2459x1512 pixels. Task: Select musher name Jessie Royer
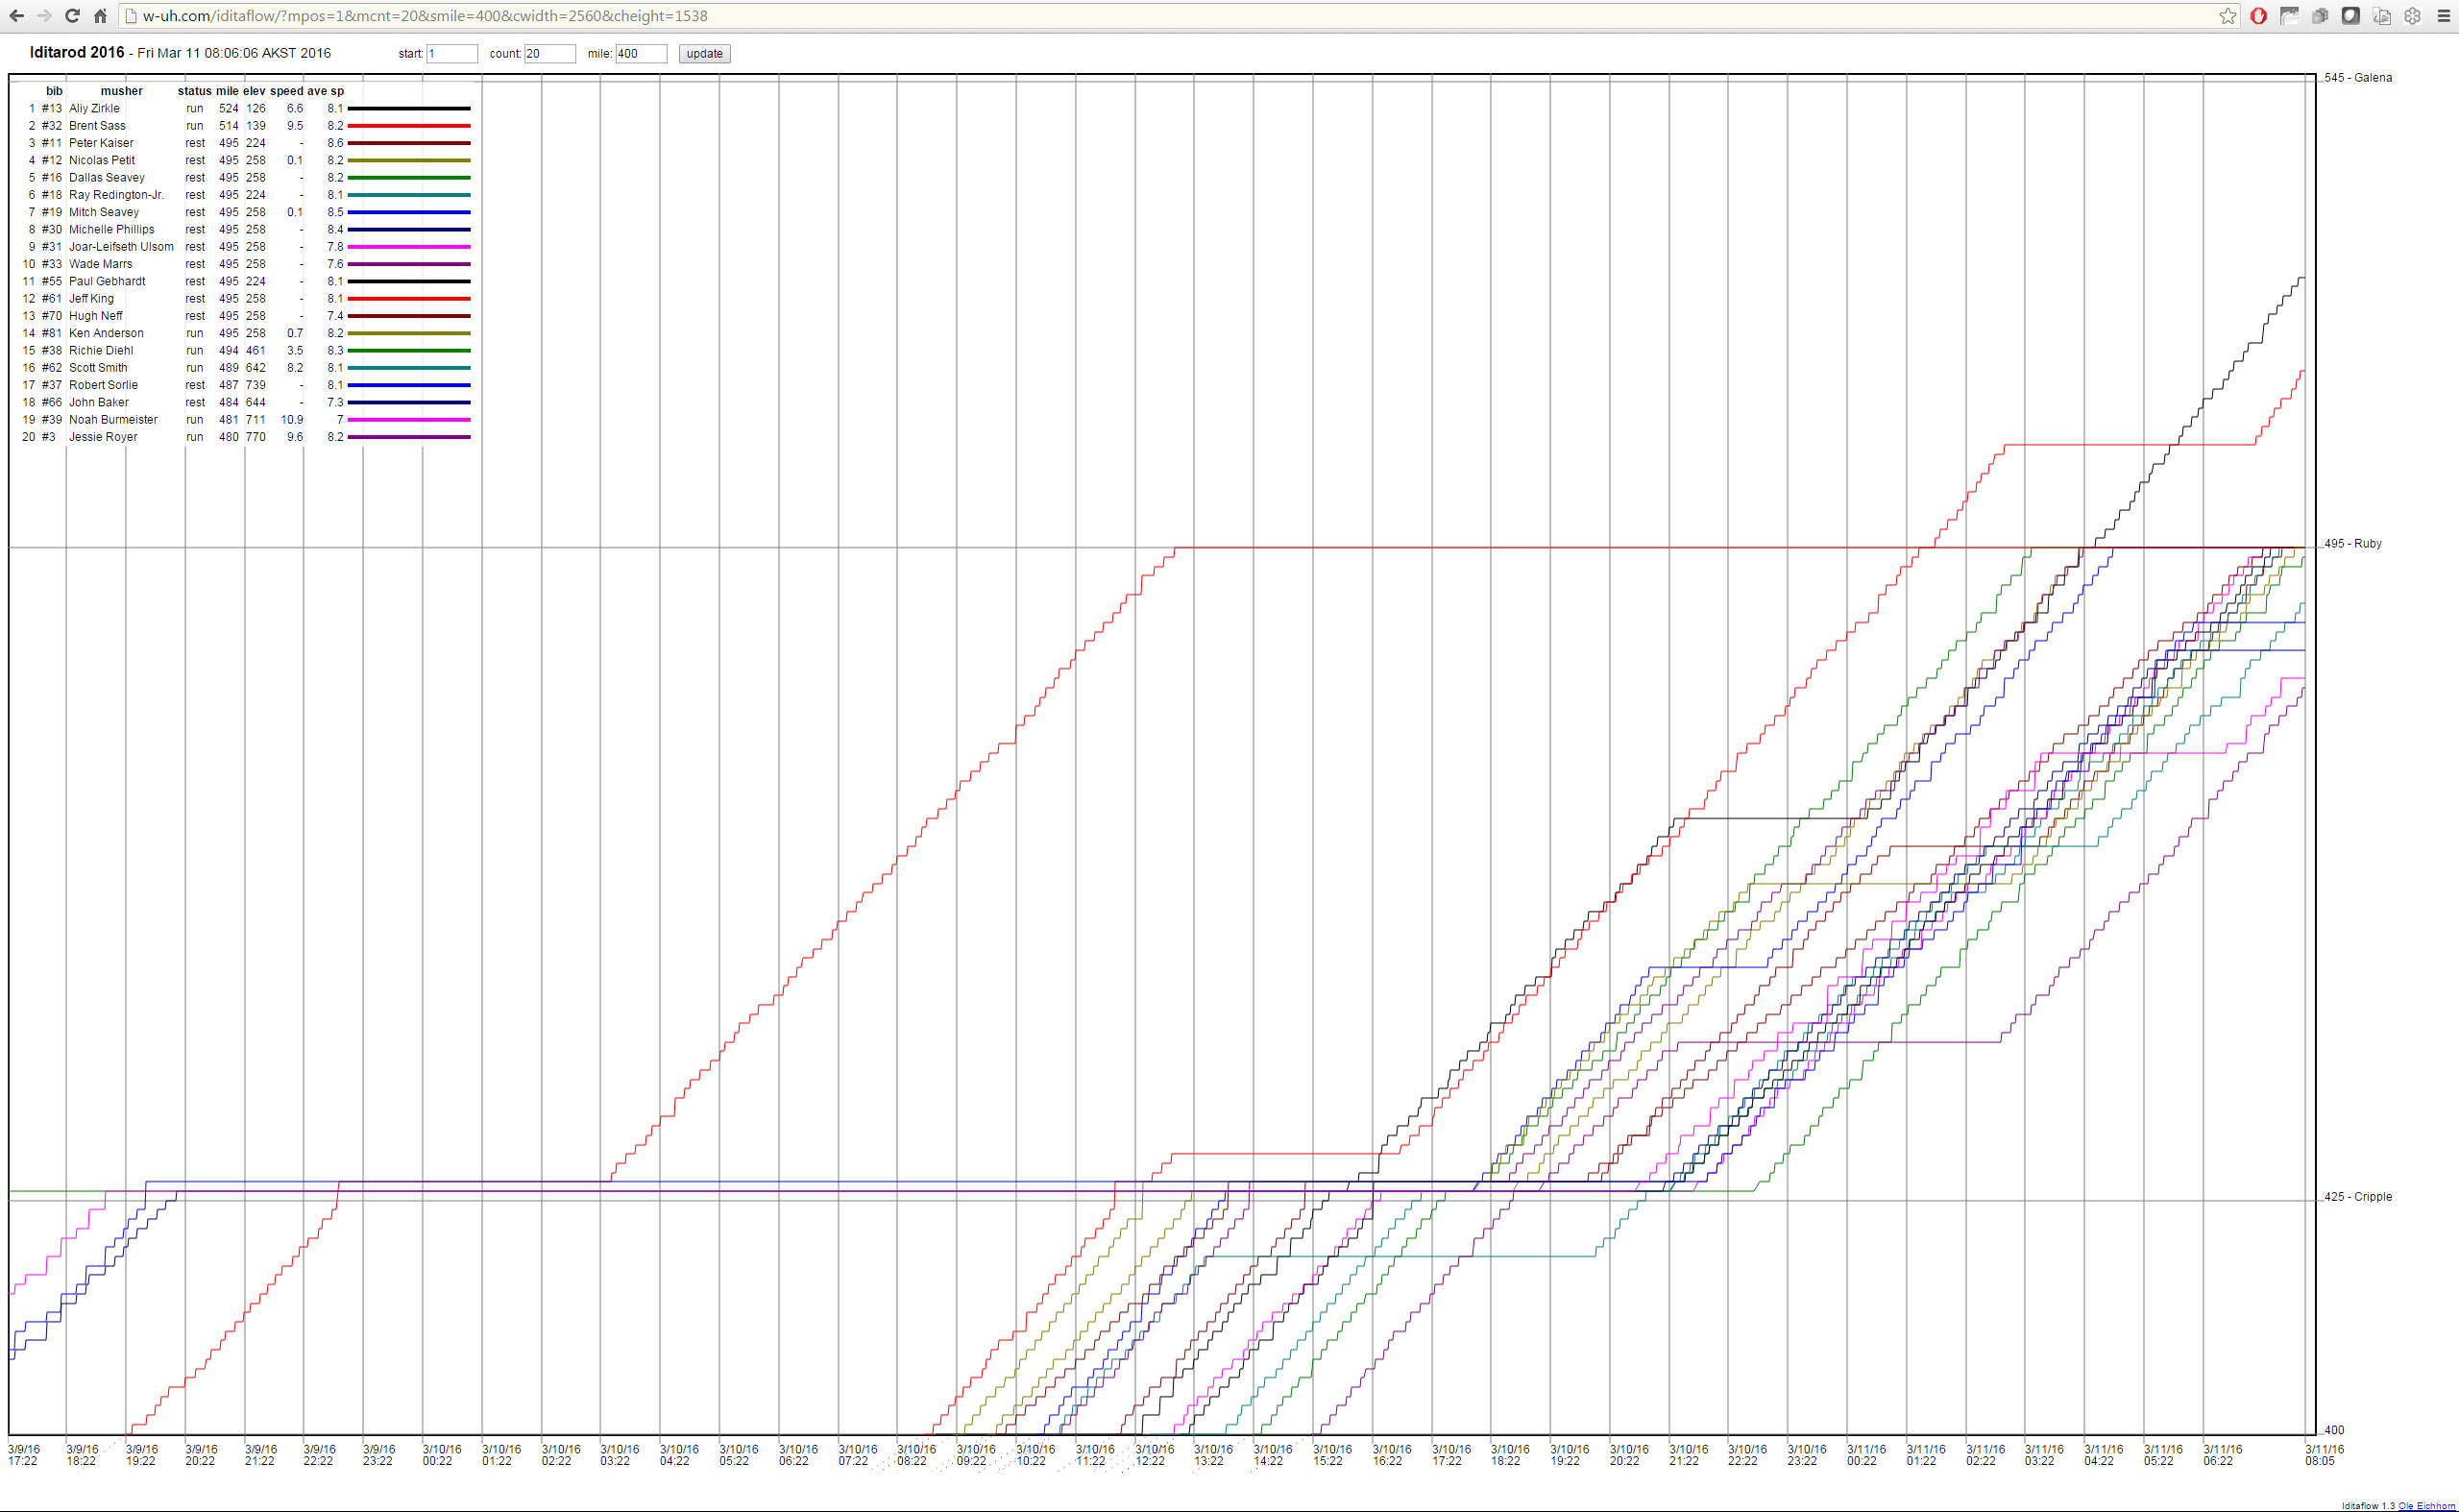pos(103,437)
